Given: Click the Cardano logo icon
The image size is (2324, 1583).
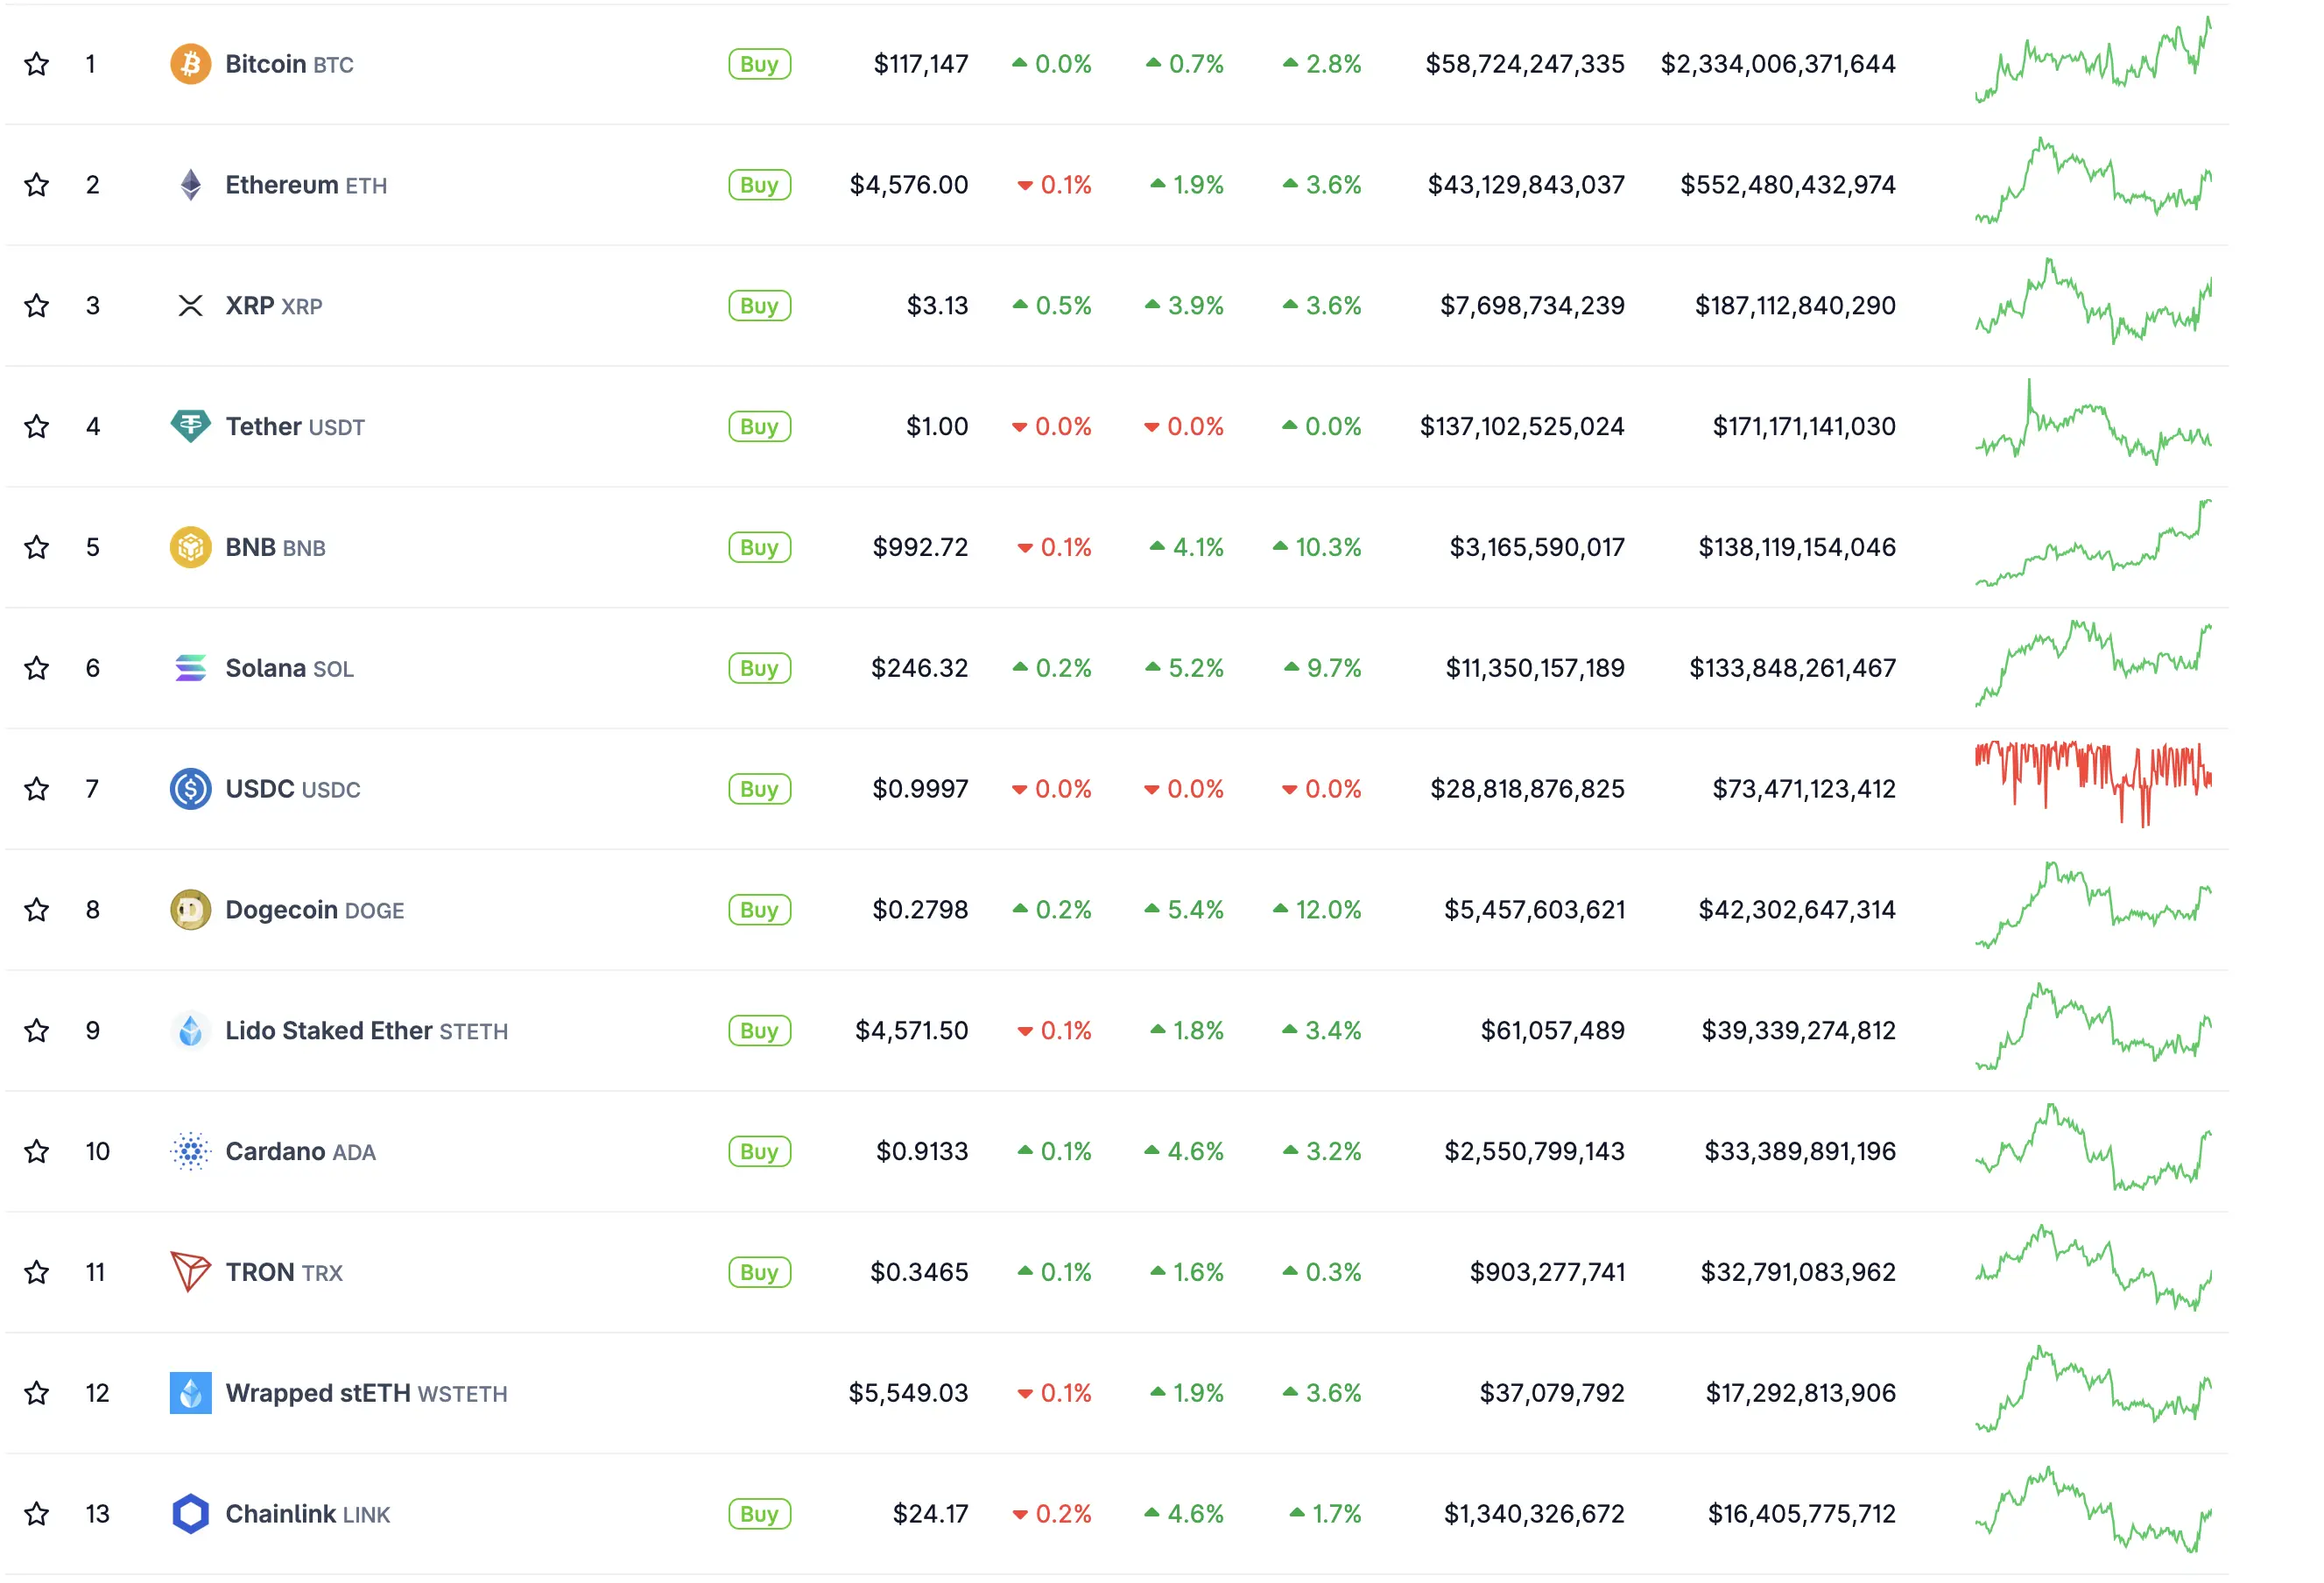Looking at the screenshot, I should tap(191, 1152).
